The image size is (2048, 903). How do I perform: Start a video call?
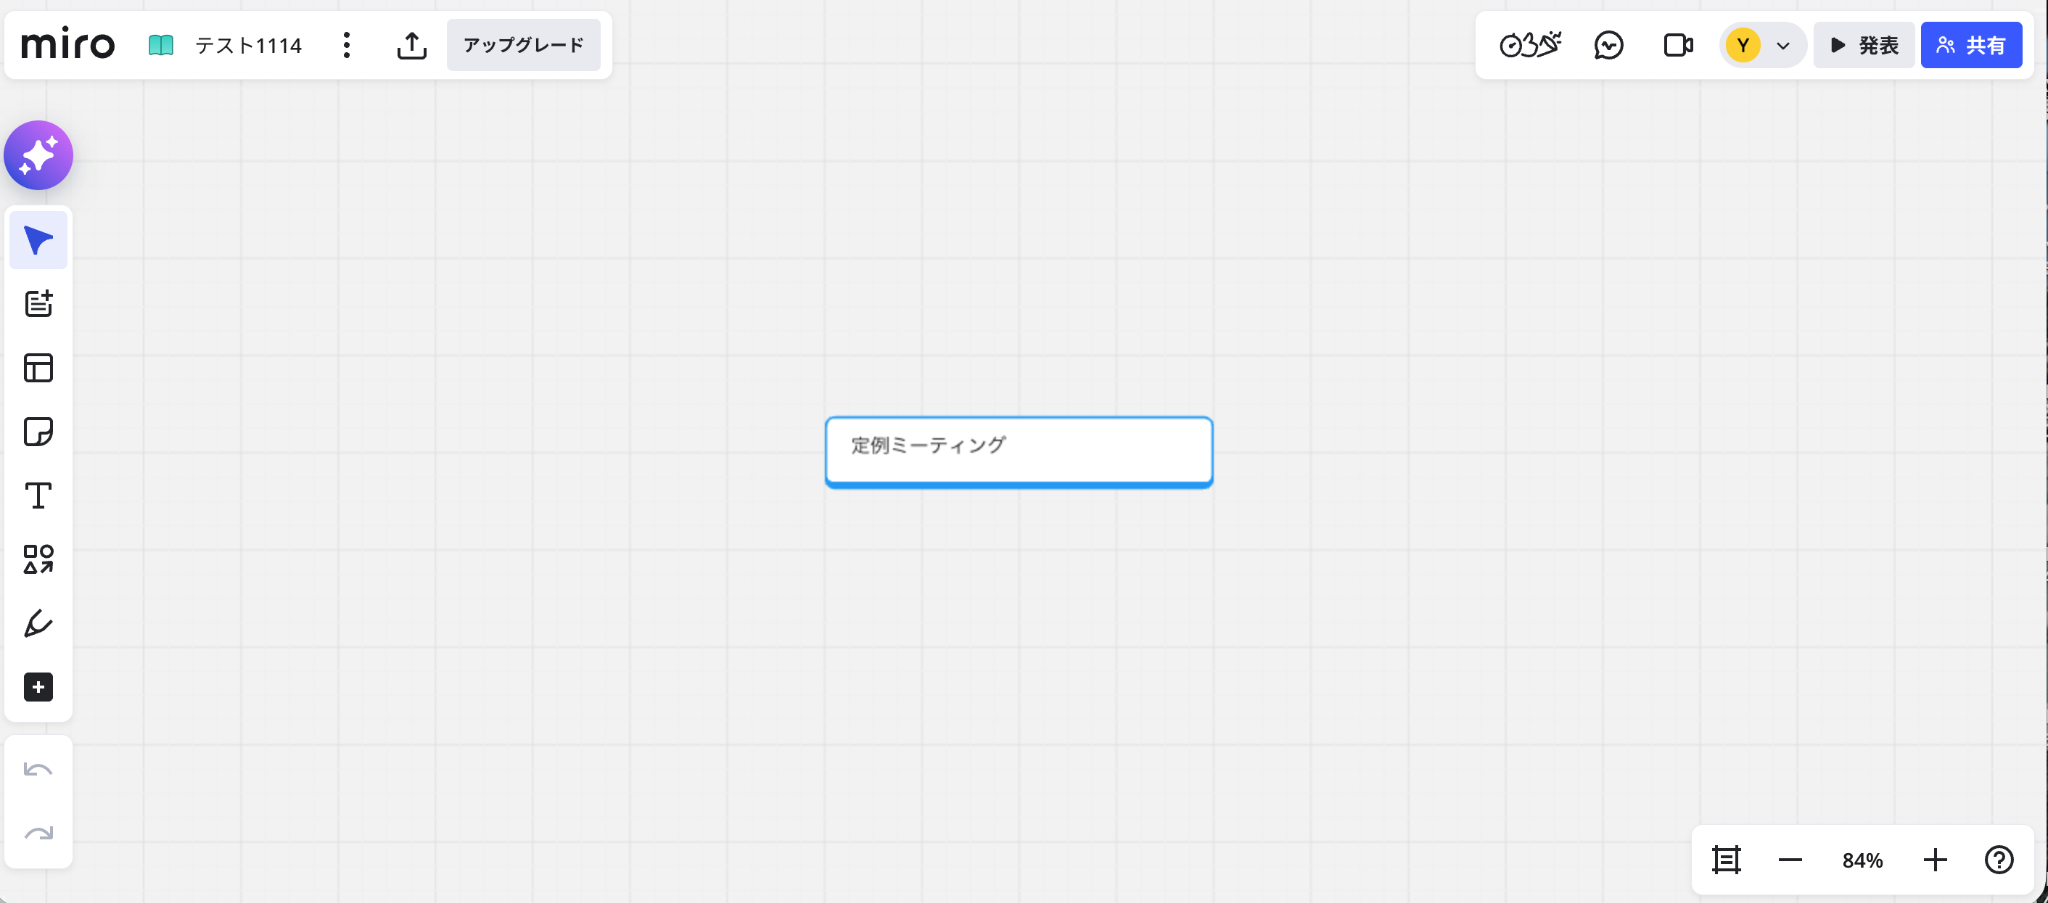point(1678,45)
